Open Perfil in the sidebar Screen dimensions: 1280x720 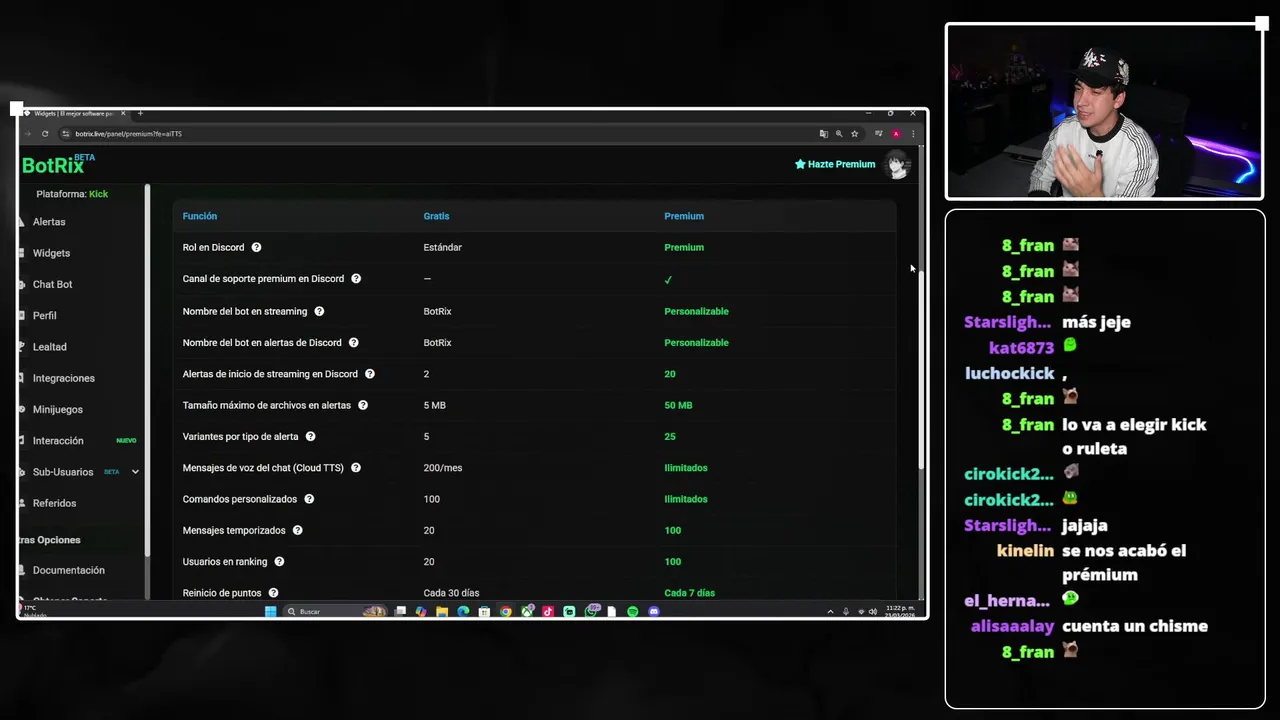click(x=44, y=315)
